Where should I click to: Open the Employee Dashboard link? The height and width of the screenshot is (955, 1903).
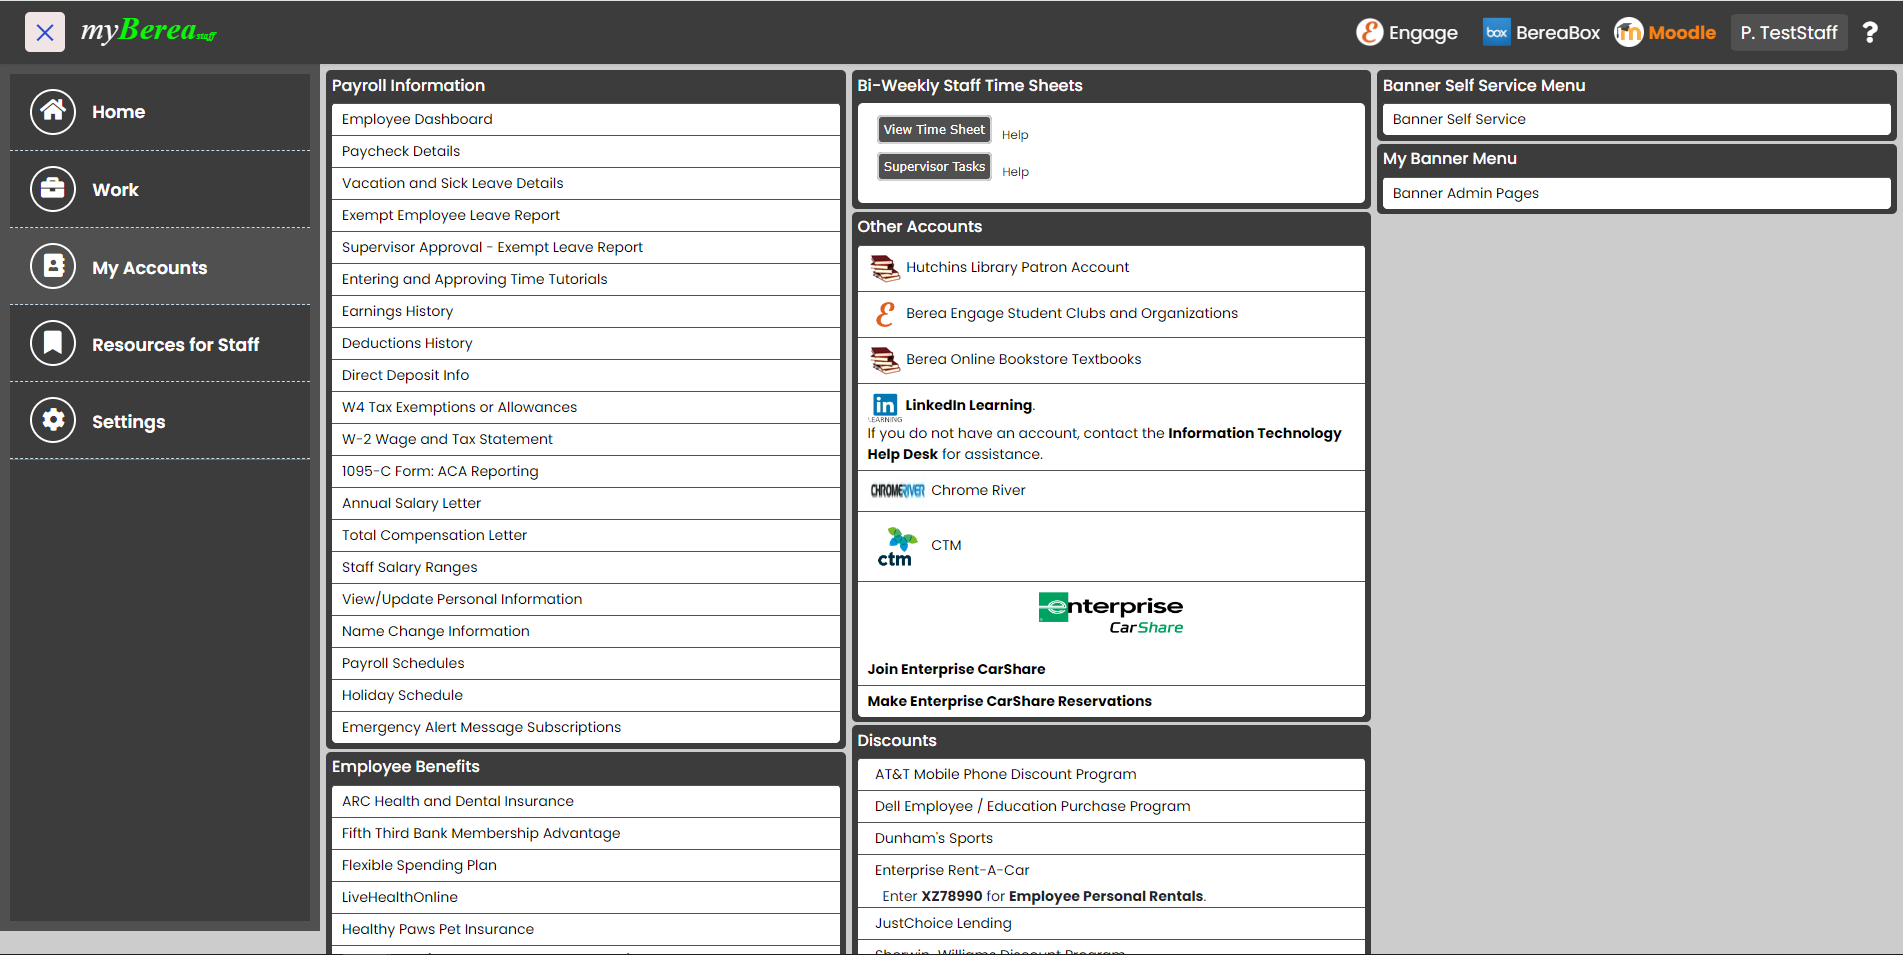tap(417, 119)
